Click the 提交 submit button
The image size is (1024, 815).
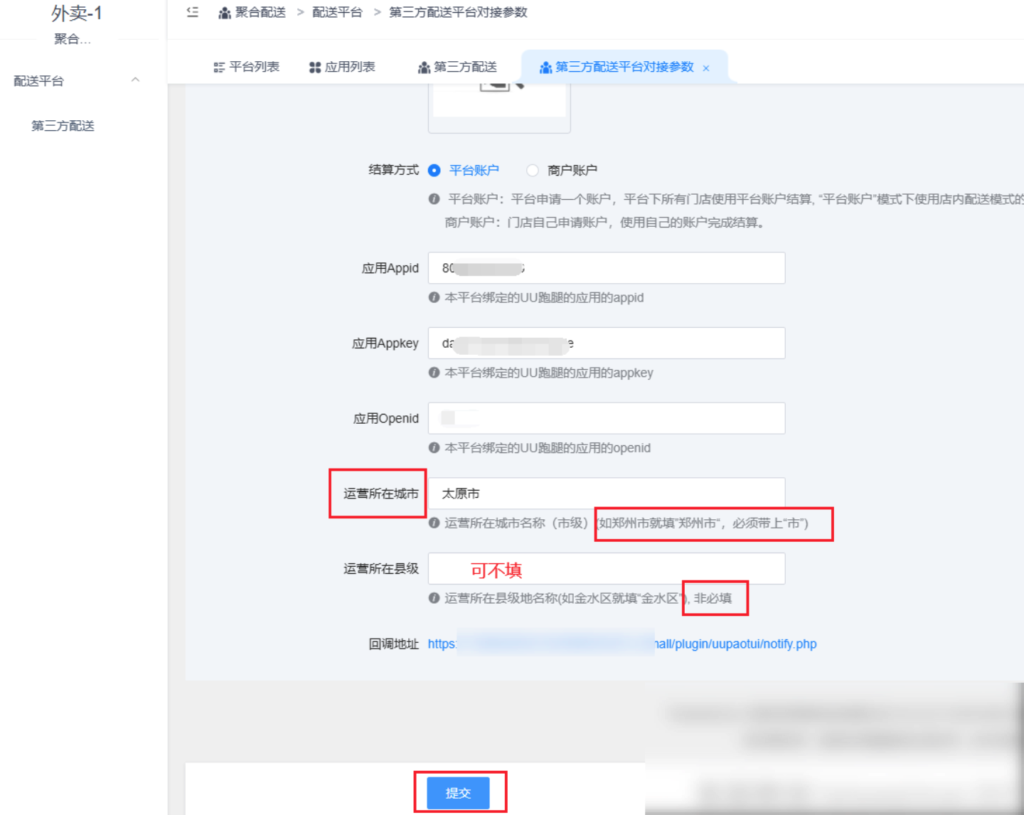(458, 793)
